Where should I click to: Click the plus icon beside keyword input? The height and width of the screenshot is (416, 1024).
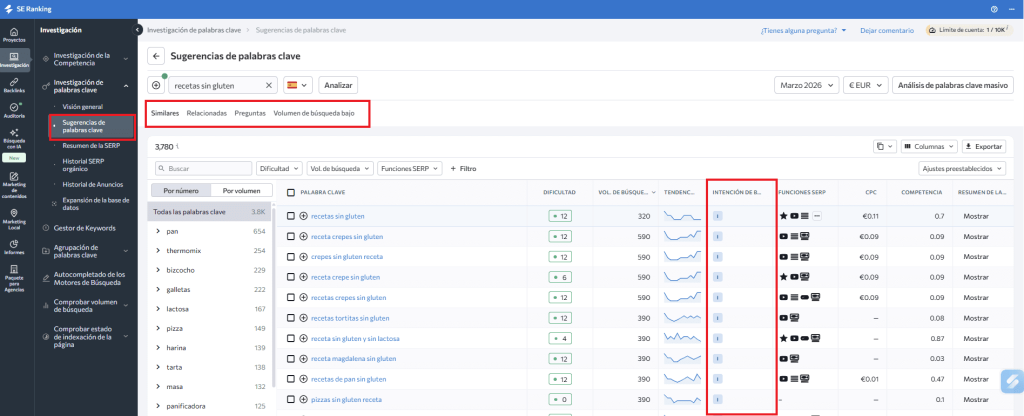click(157, 86)
